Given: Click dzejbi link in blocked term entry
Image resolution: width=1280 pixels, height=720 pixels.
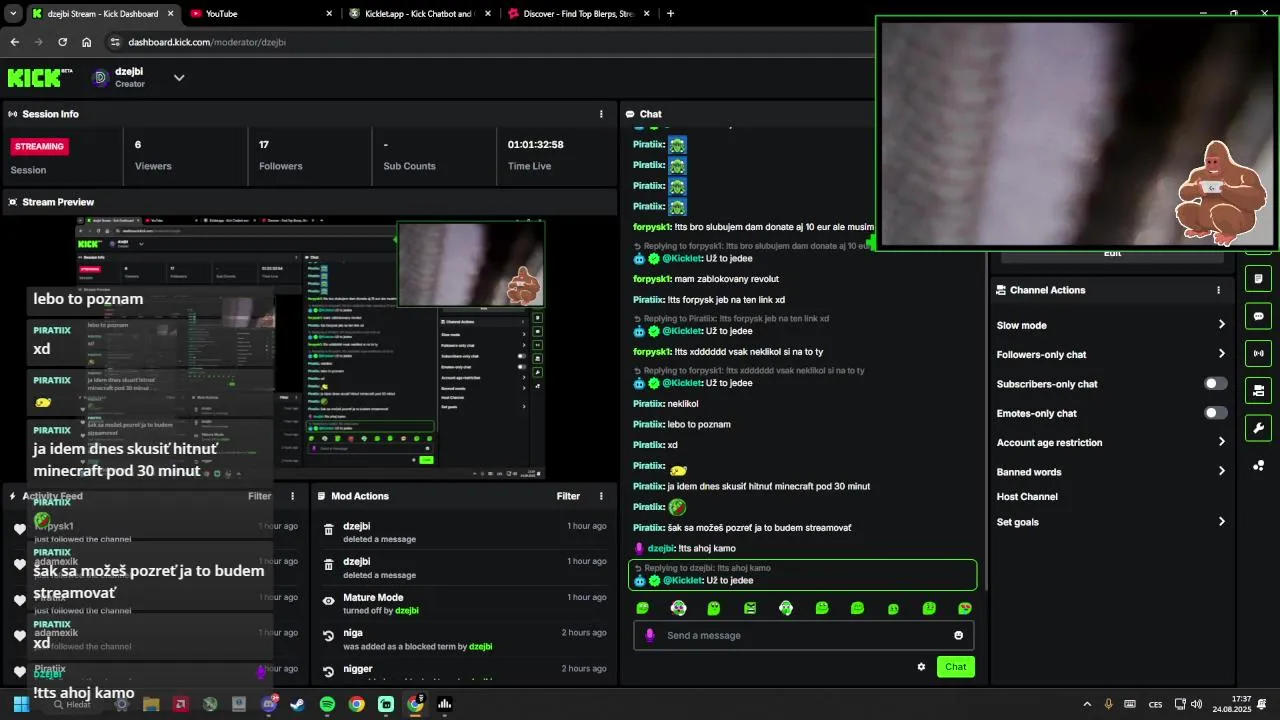Looking at the screenshot, I should (x=480, y=647).
